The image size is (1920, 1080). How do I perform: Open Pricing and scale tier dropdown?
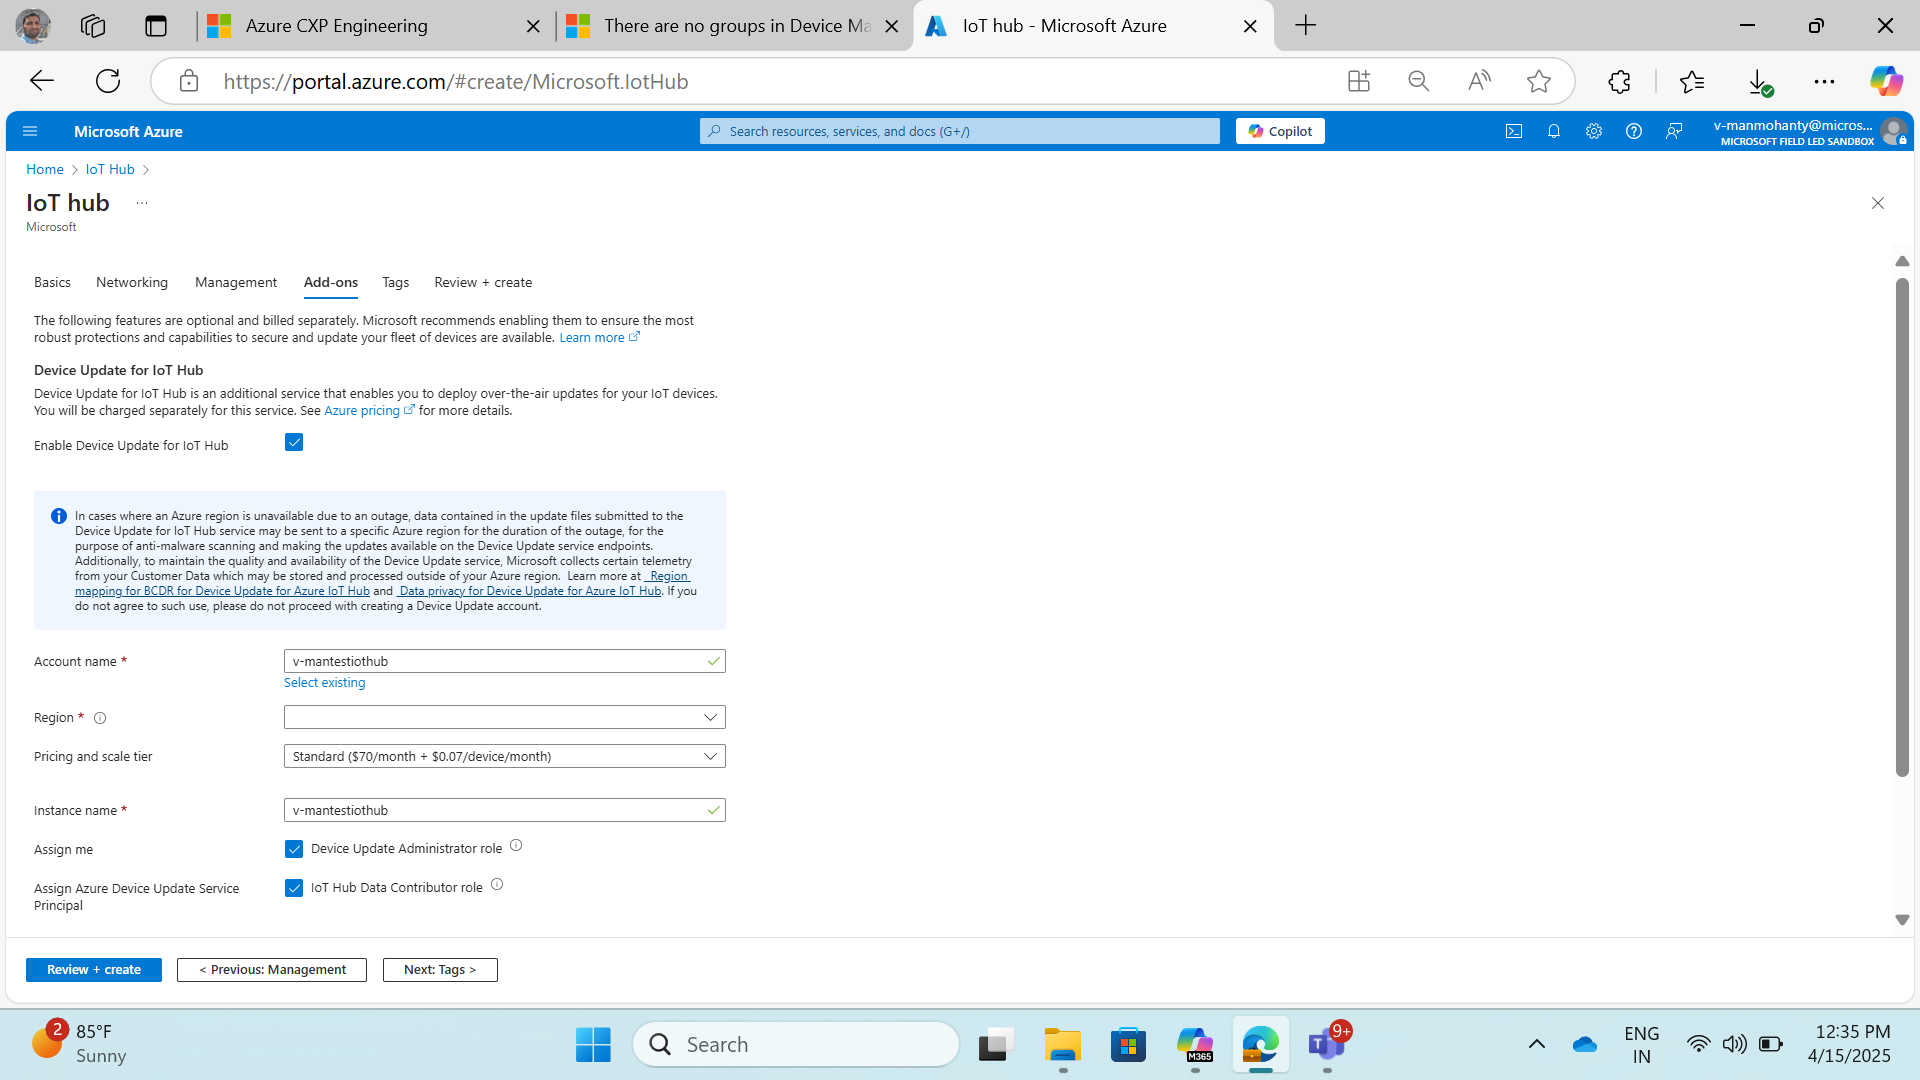tap(504, 756)
